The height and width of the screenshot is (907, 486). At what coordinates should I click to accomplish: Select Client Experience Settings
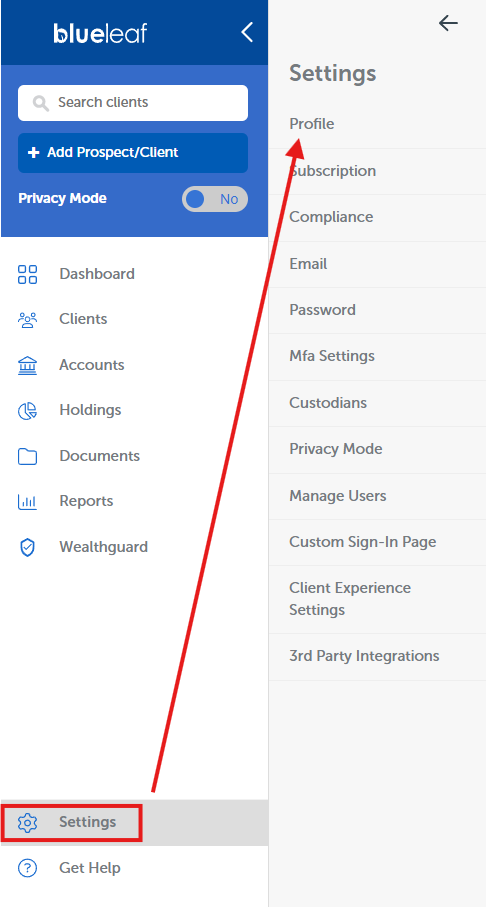pos(377,599)
